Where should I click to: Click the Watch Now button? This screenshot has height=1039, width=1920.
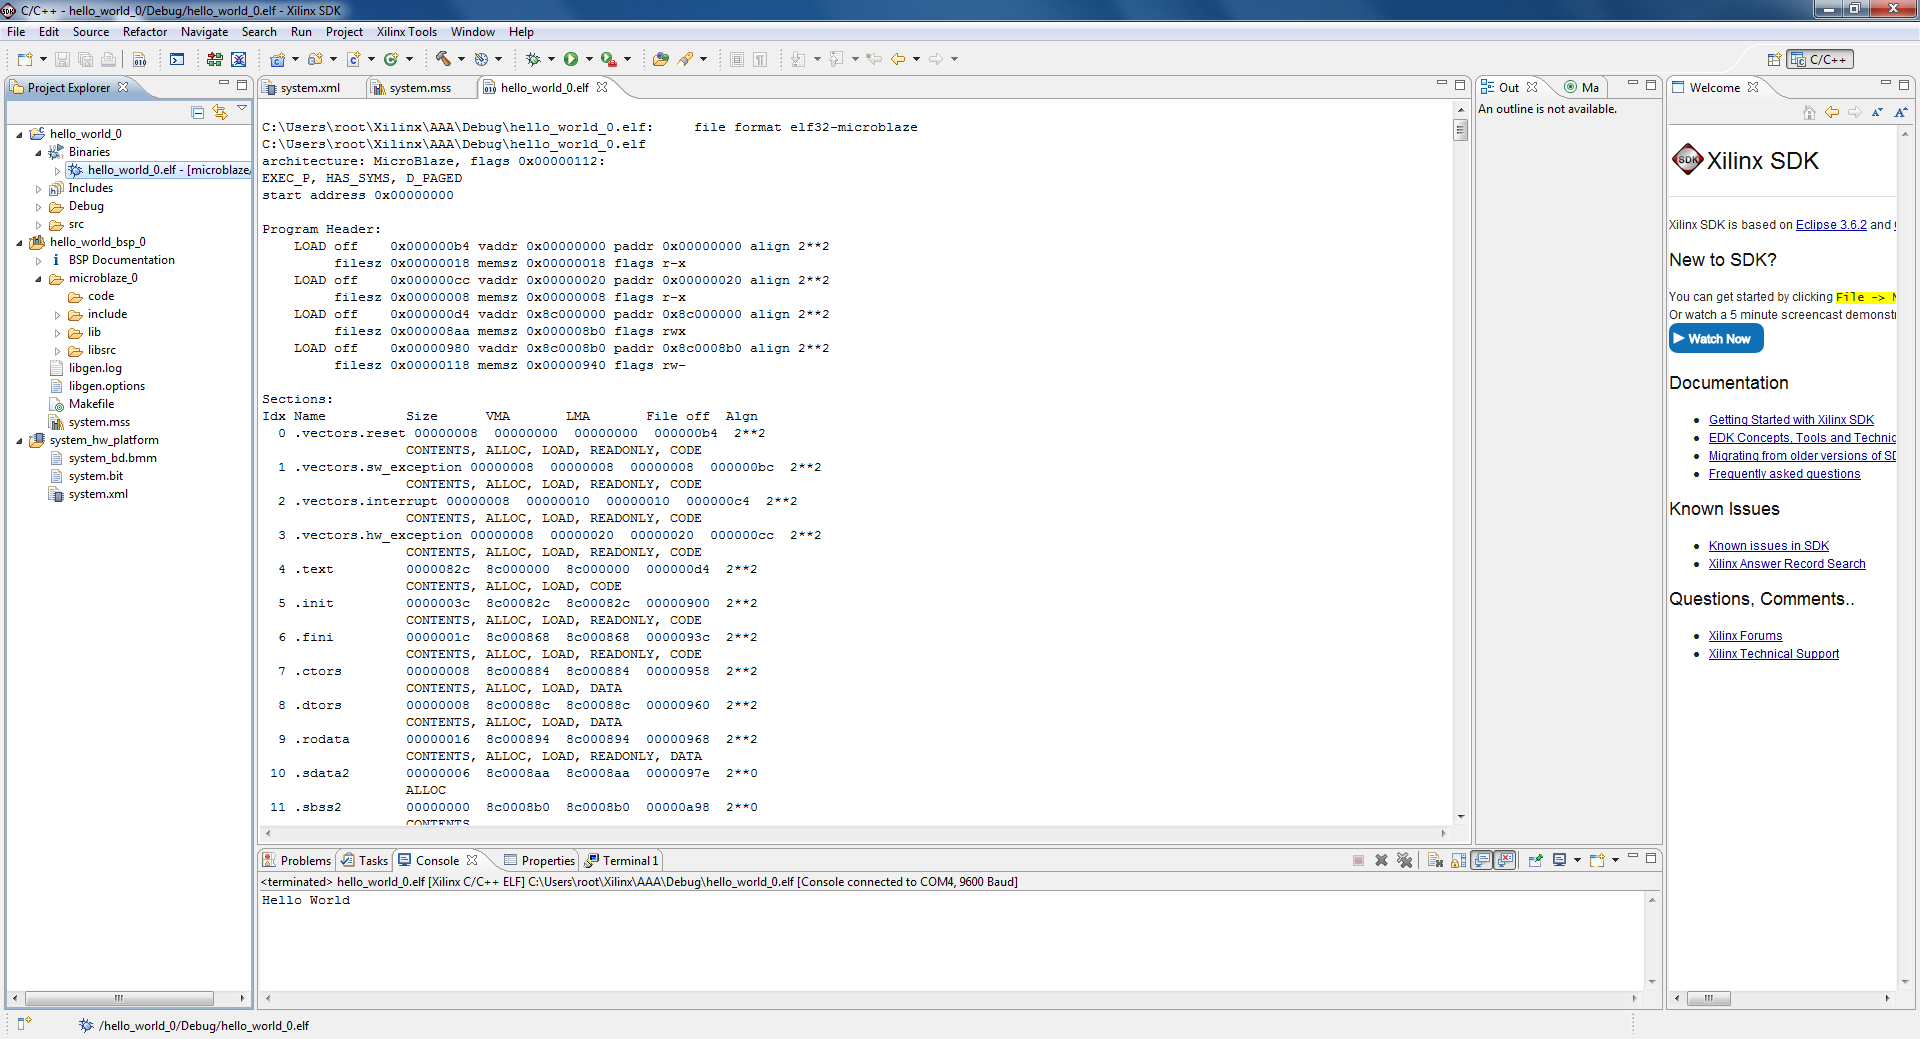click(1716, 339)
